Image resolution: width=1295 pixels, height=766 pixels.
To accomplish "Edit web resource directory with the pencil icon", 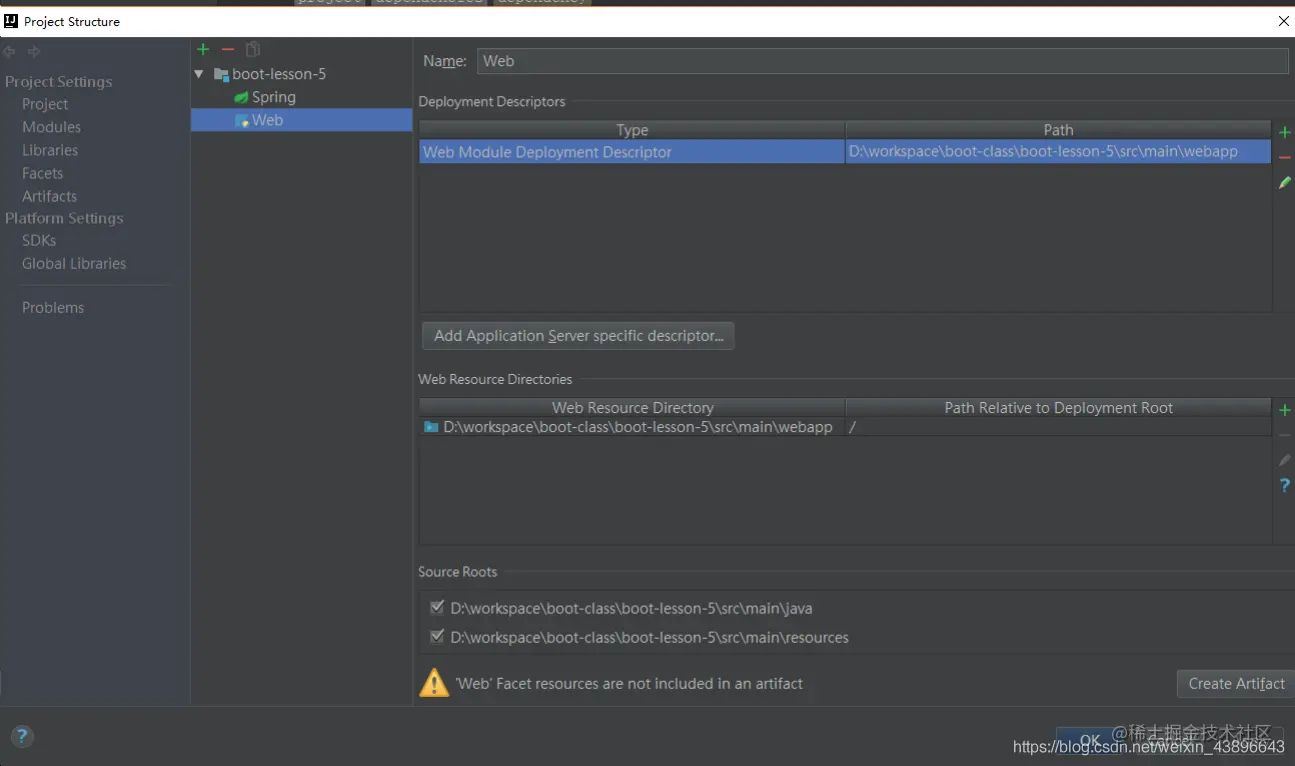I will (x=1285, y=460).
